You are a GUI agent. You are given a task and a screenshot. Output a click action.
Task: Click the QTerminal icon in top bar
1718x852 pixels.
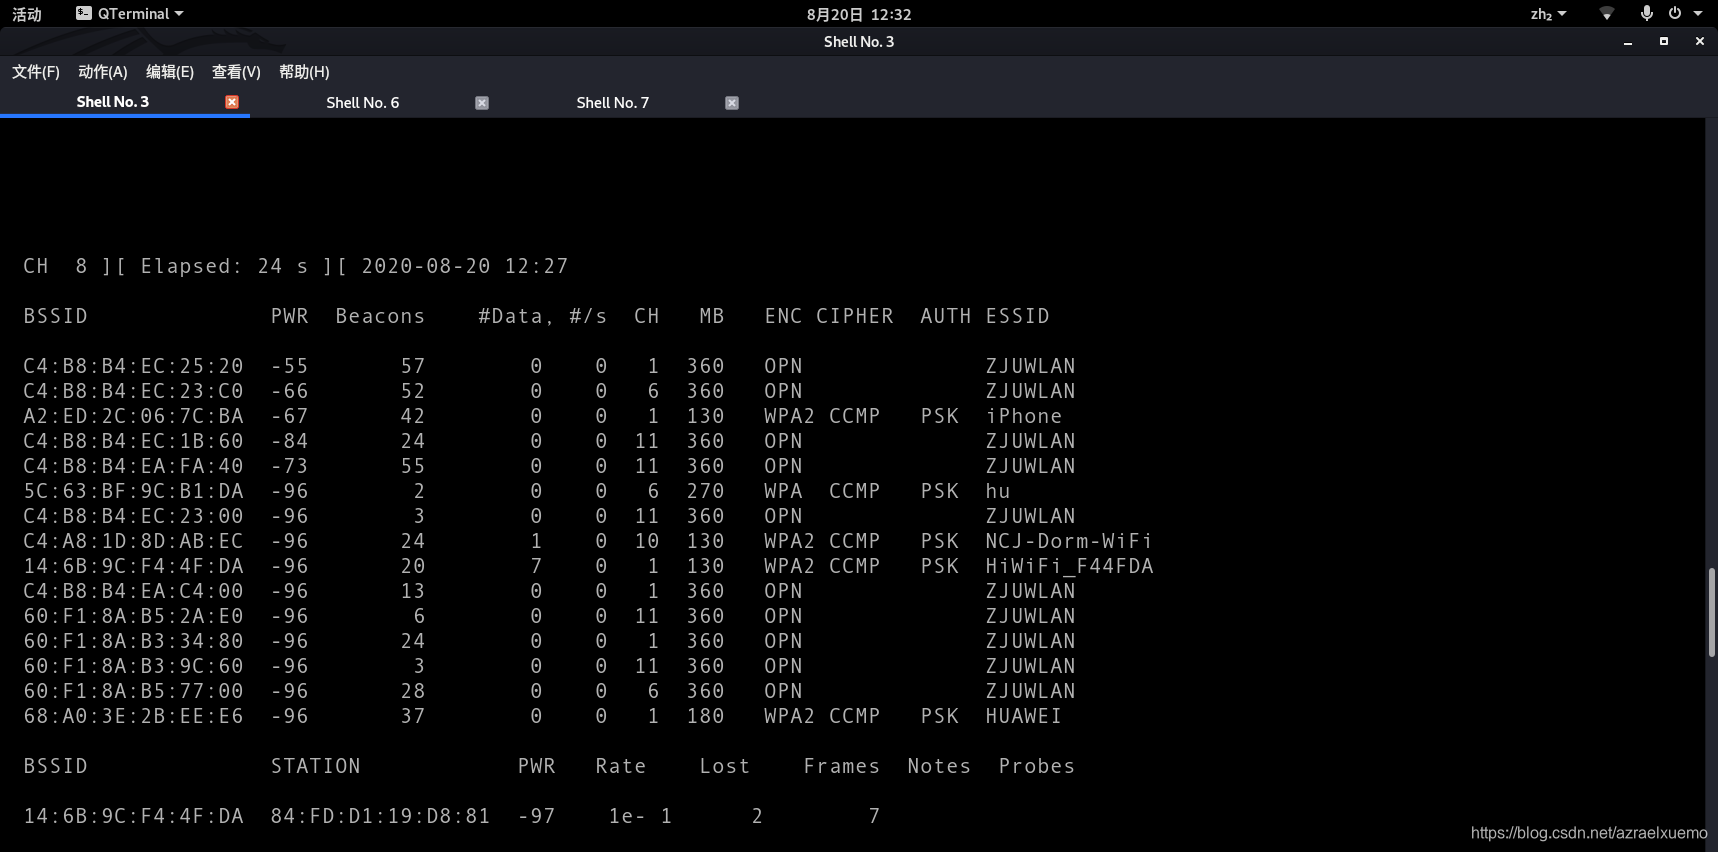pyautogui.click(x=84, y=13)
